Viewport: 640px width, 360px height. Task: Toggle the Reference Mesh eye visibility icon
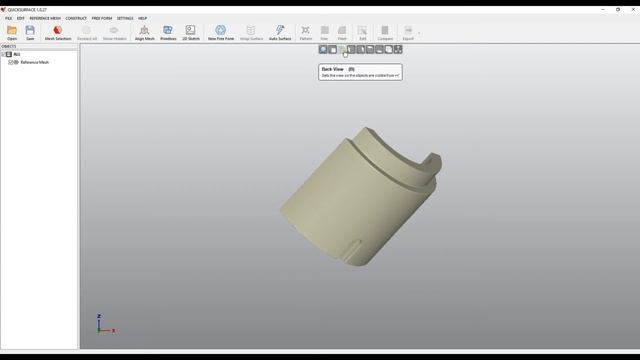[16, 62]
